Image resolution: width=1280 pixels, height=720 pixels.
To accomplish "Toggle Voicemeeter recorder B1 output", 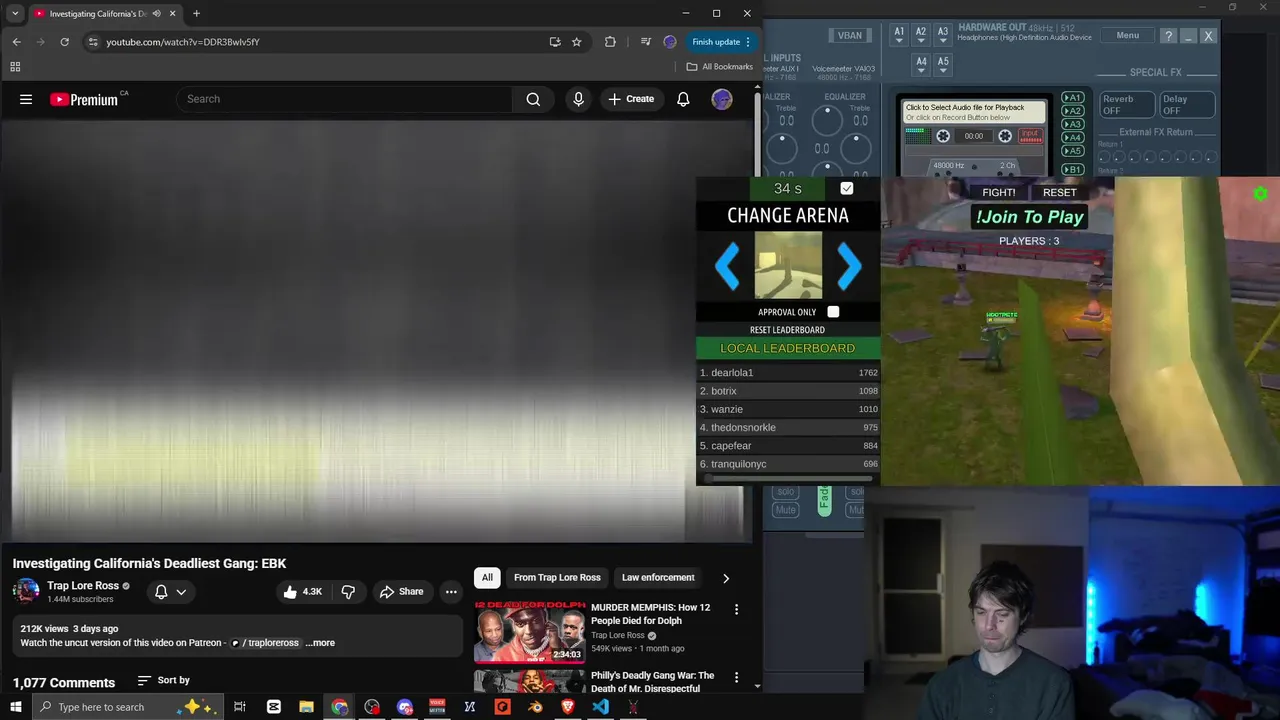I will point(1072,169).
